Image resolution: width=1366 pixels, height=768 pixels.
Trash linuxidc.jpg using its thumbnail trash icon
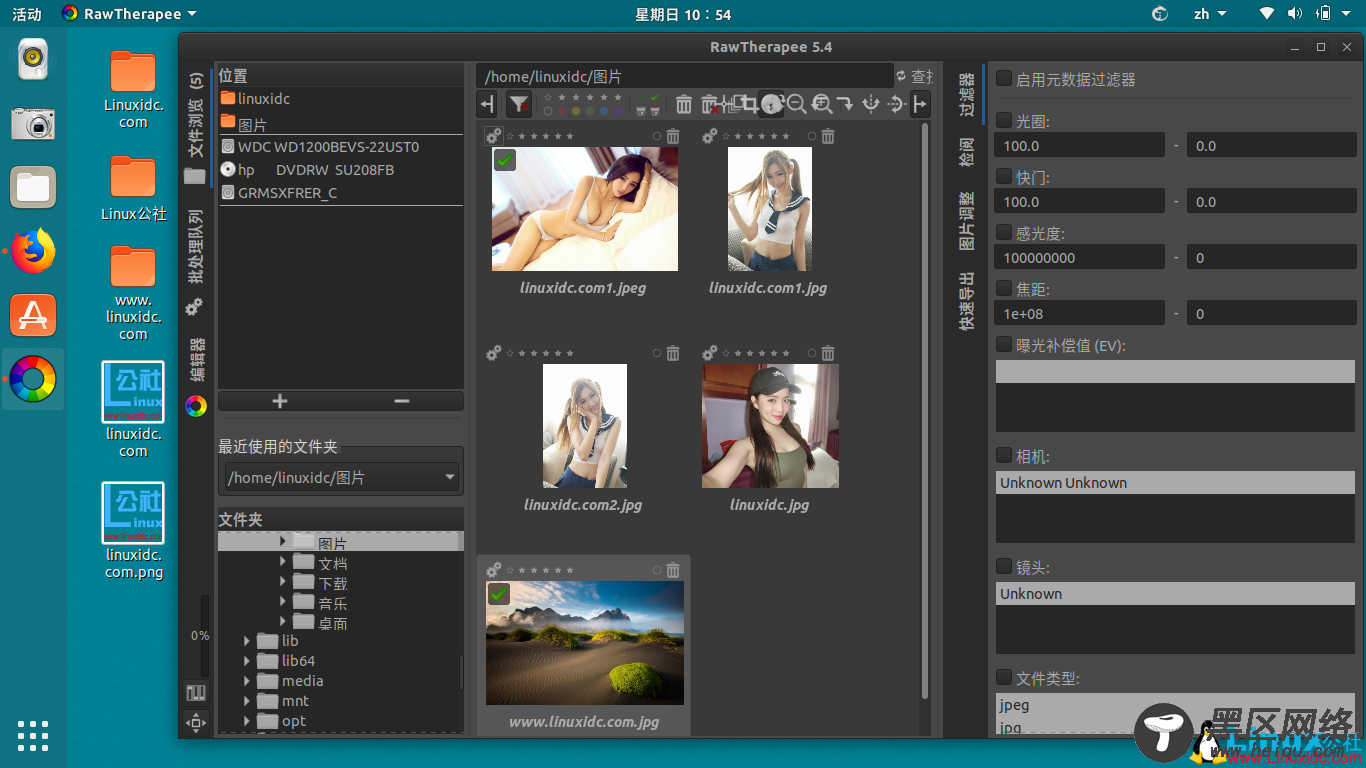(x=828, y=353)
